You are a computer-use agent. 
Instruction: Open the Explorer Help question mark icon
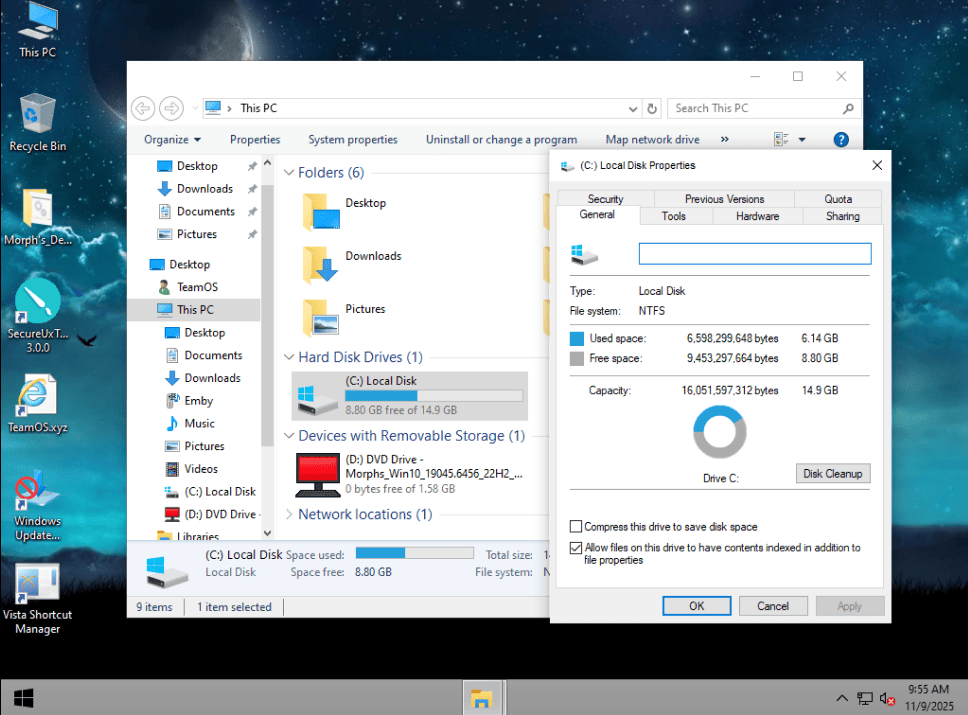[x=841, y=140]
